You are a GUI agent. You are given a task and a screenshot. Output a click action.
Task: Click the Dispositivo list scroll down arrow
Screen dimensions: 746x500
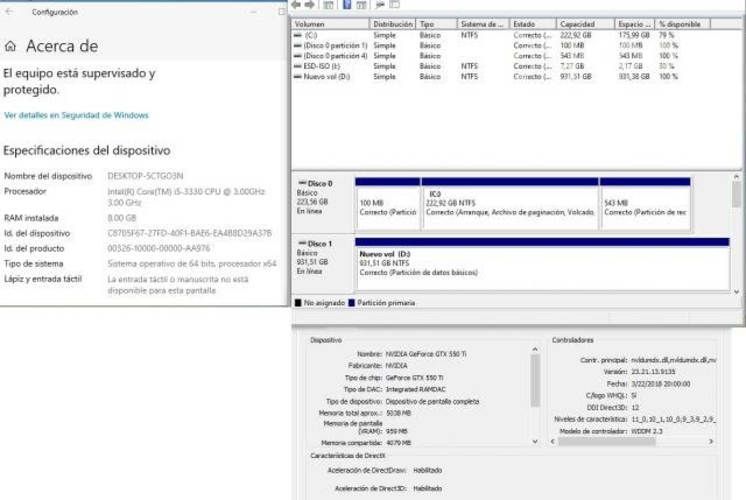[x=535, y=441]
